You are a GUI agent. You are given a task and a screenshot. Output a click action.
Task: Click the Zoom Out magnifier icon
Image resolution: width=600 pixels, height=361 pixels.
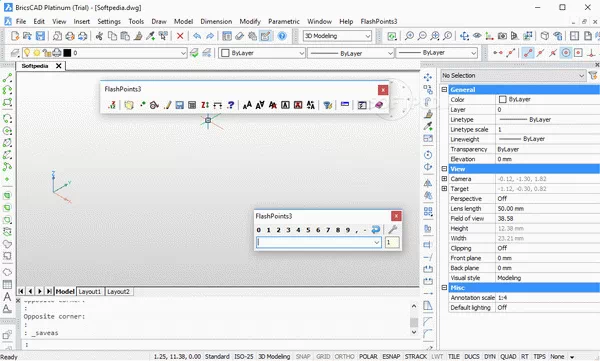422,36
